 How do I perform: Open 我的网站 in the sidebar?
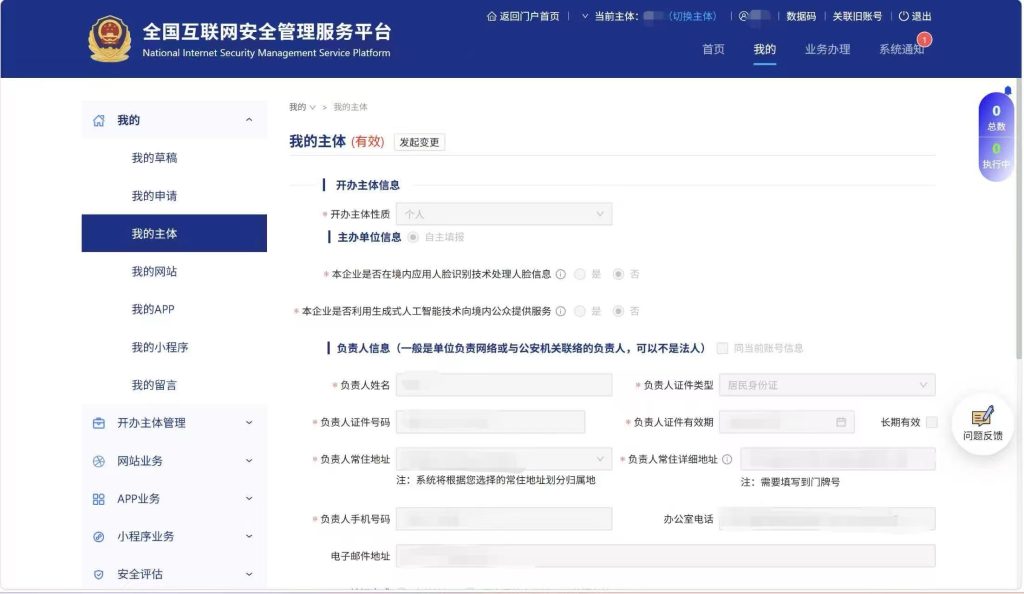coord(154,271)
